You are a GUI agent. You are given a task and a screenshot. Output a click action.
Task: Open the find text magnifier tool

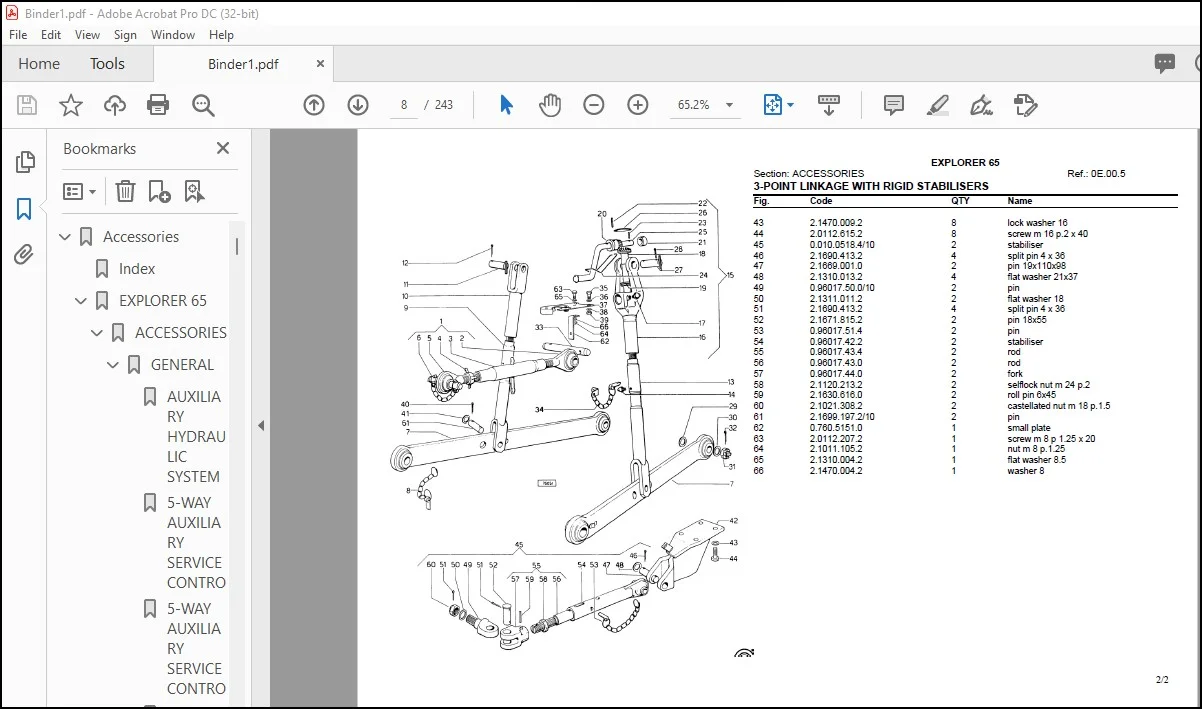pos(203,105)
